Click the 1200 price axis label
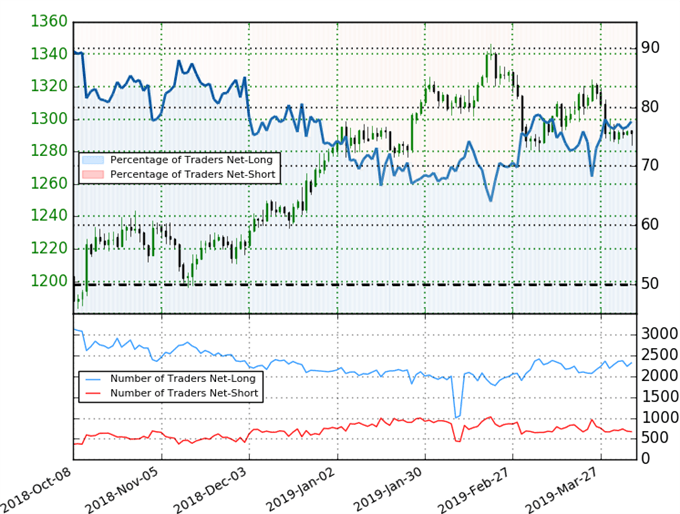 [x=49, y=281]
